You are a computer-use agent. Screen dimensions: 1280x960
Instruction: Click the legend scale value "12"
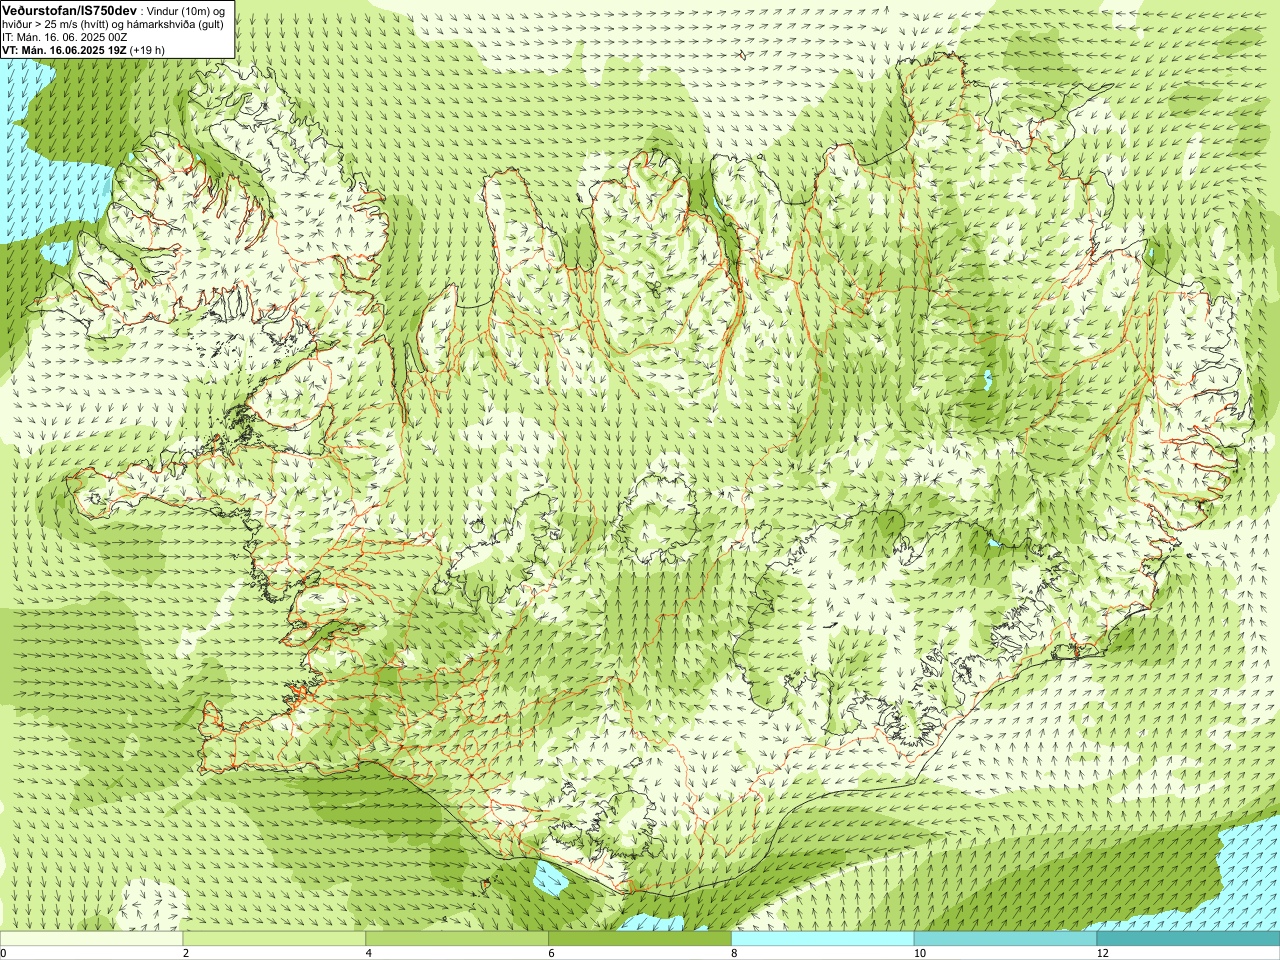point(1102,954)
